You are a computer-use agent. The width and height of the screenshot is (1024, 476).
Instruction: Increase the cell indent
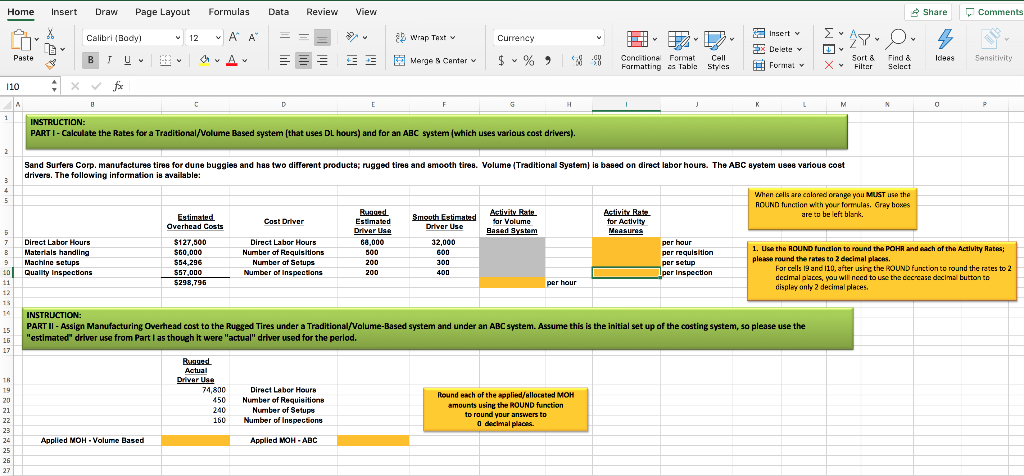point(370,61)
